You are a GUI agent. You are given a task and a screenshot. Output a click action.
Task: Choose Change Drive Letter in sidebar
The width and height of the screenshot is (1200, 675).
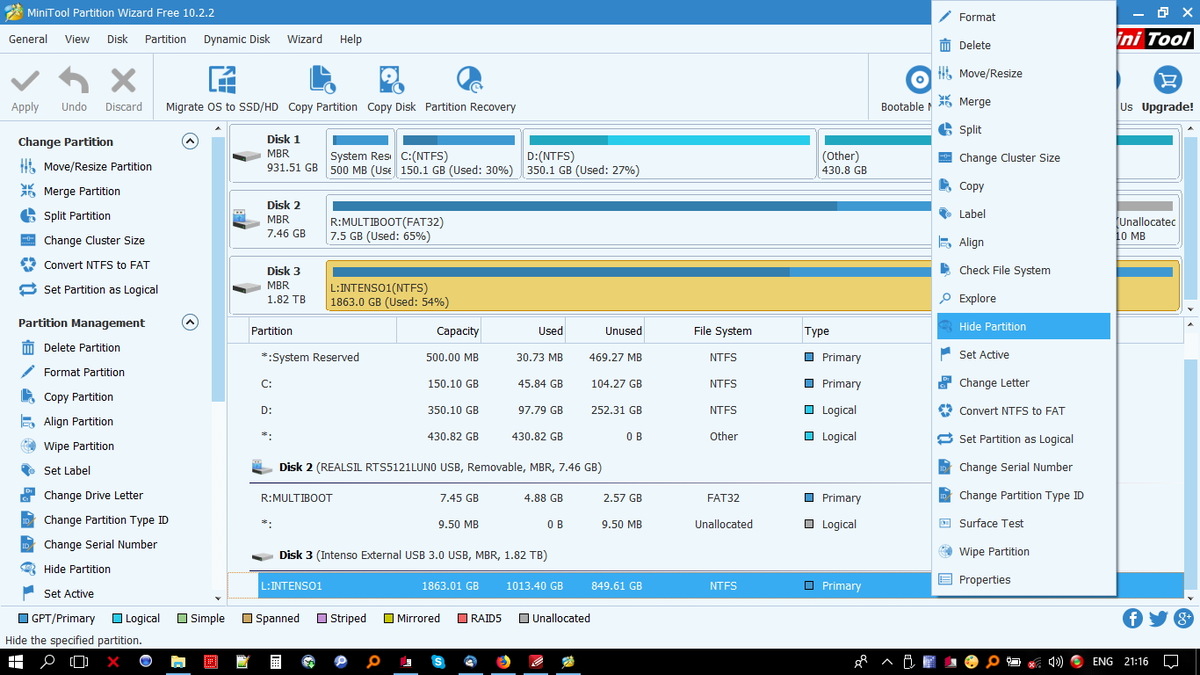click(93, 496)
